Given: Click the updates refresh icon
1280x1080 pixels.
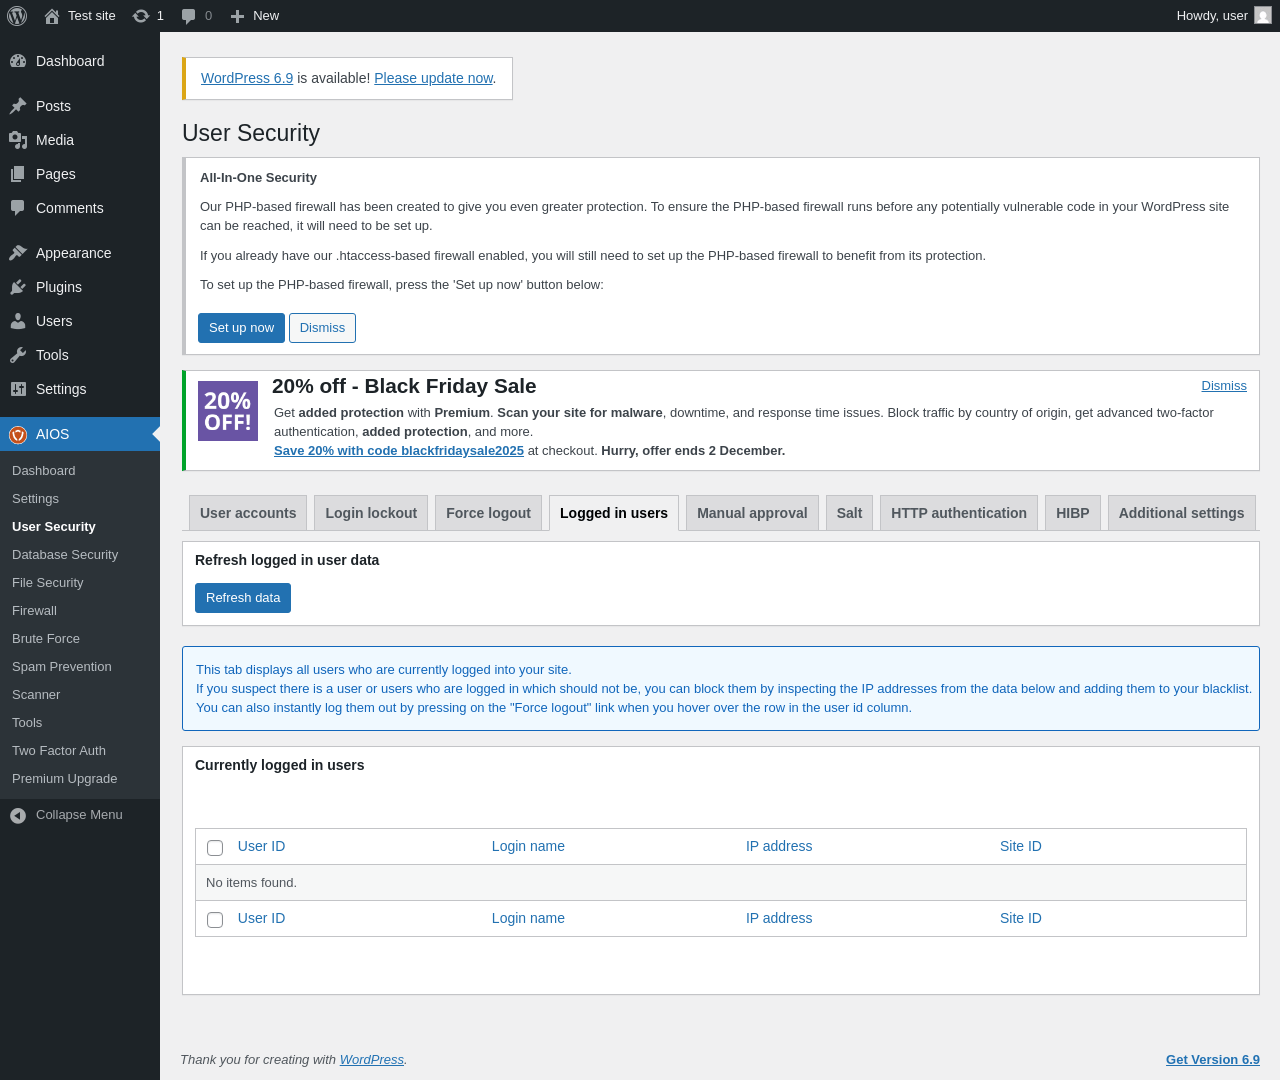Looking at the screenshot, I should point(141,16).
